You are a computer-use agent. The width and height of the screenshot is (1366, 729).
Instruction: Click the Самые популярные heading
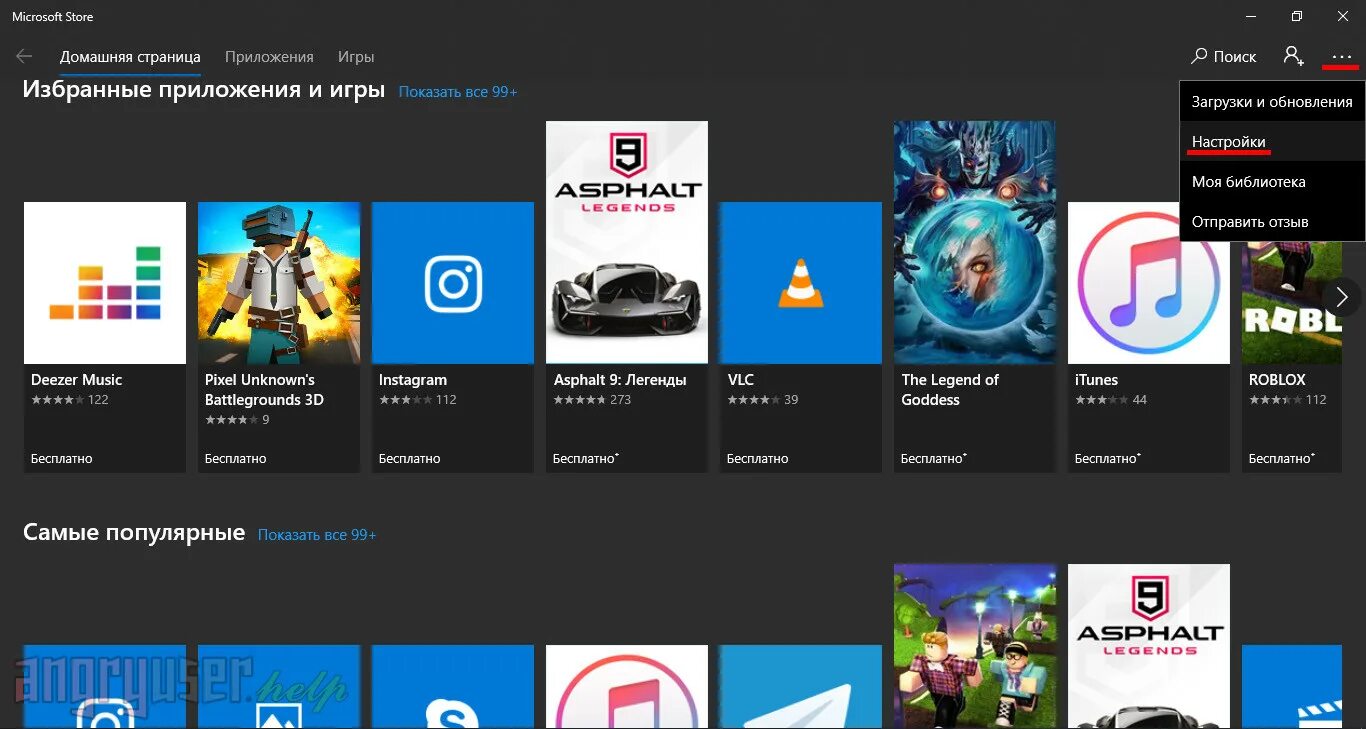pos(134,533)
